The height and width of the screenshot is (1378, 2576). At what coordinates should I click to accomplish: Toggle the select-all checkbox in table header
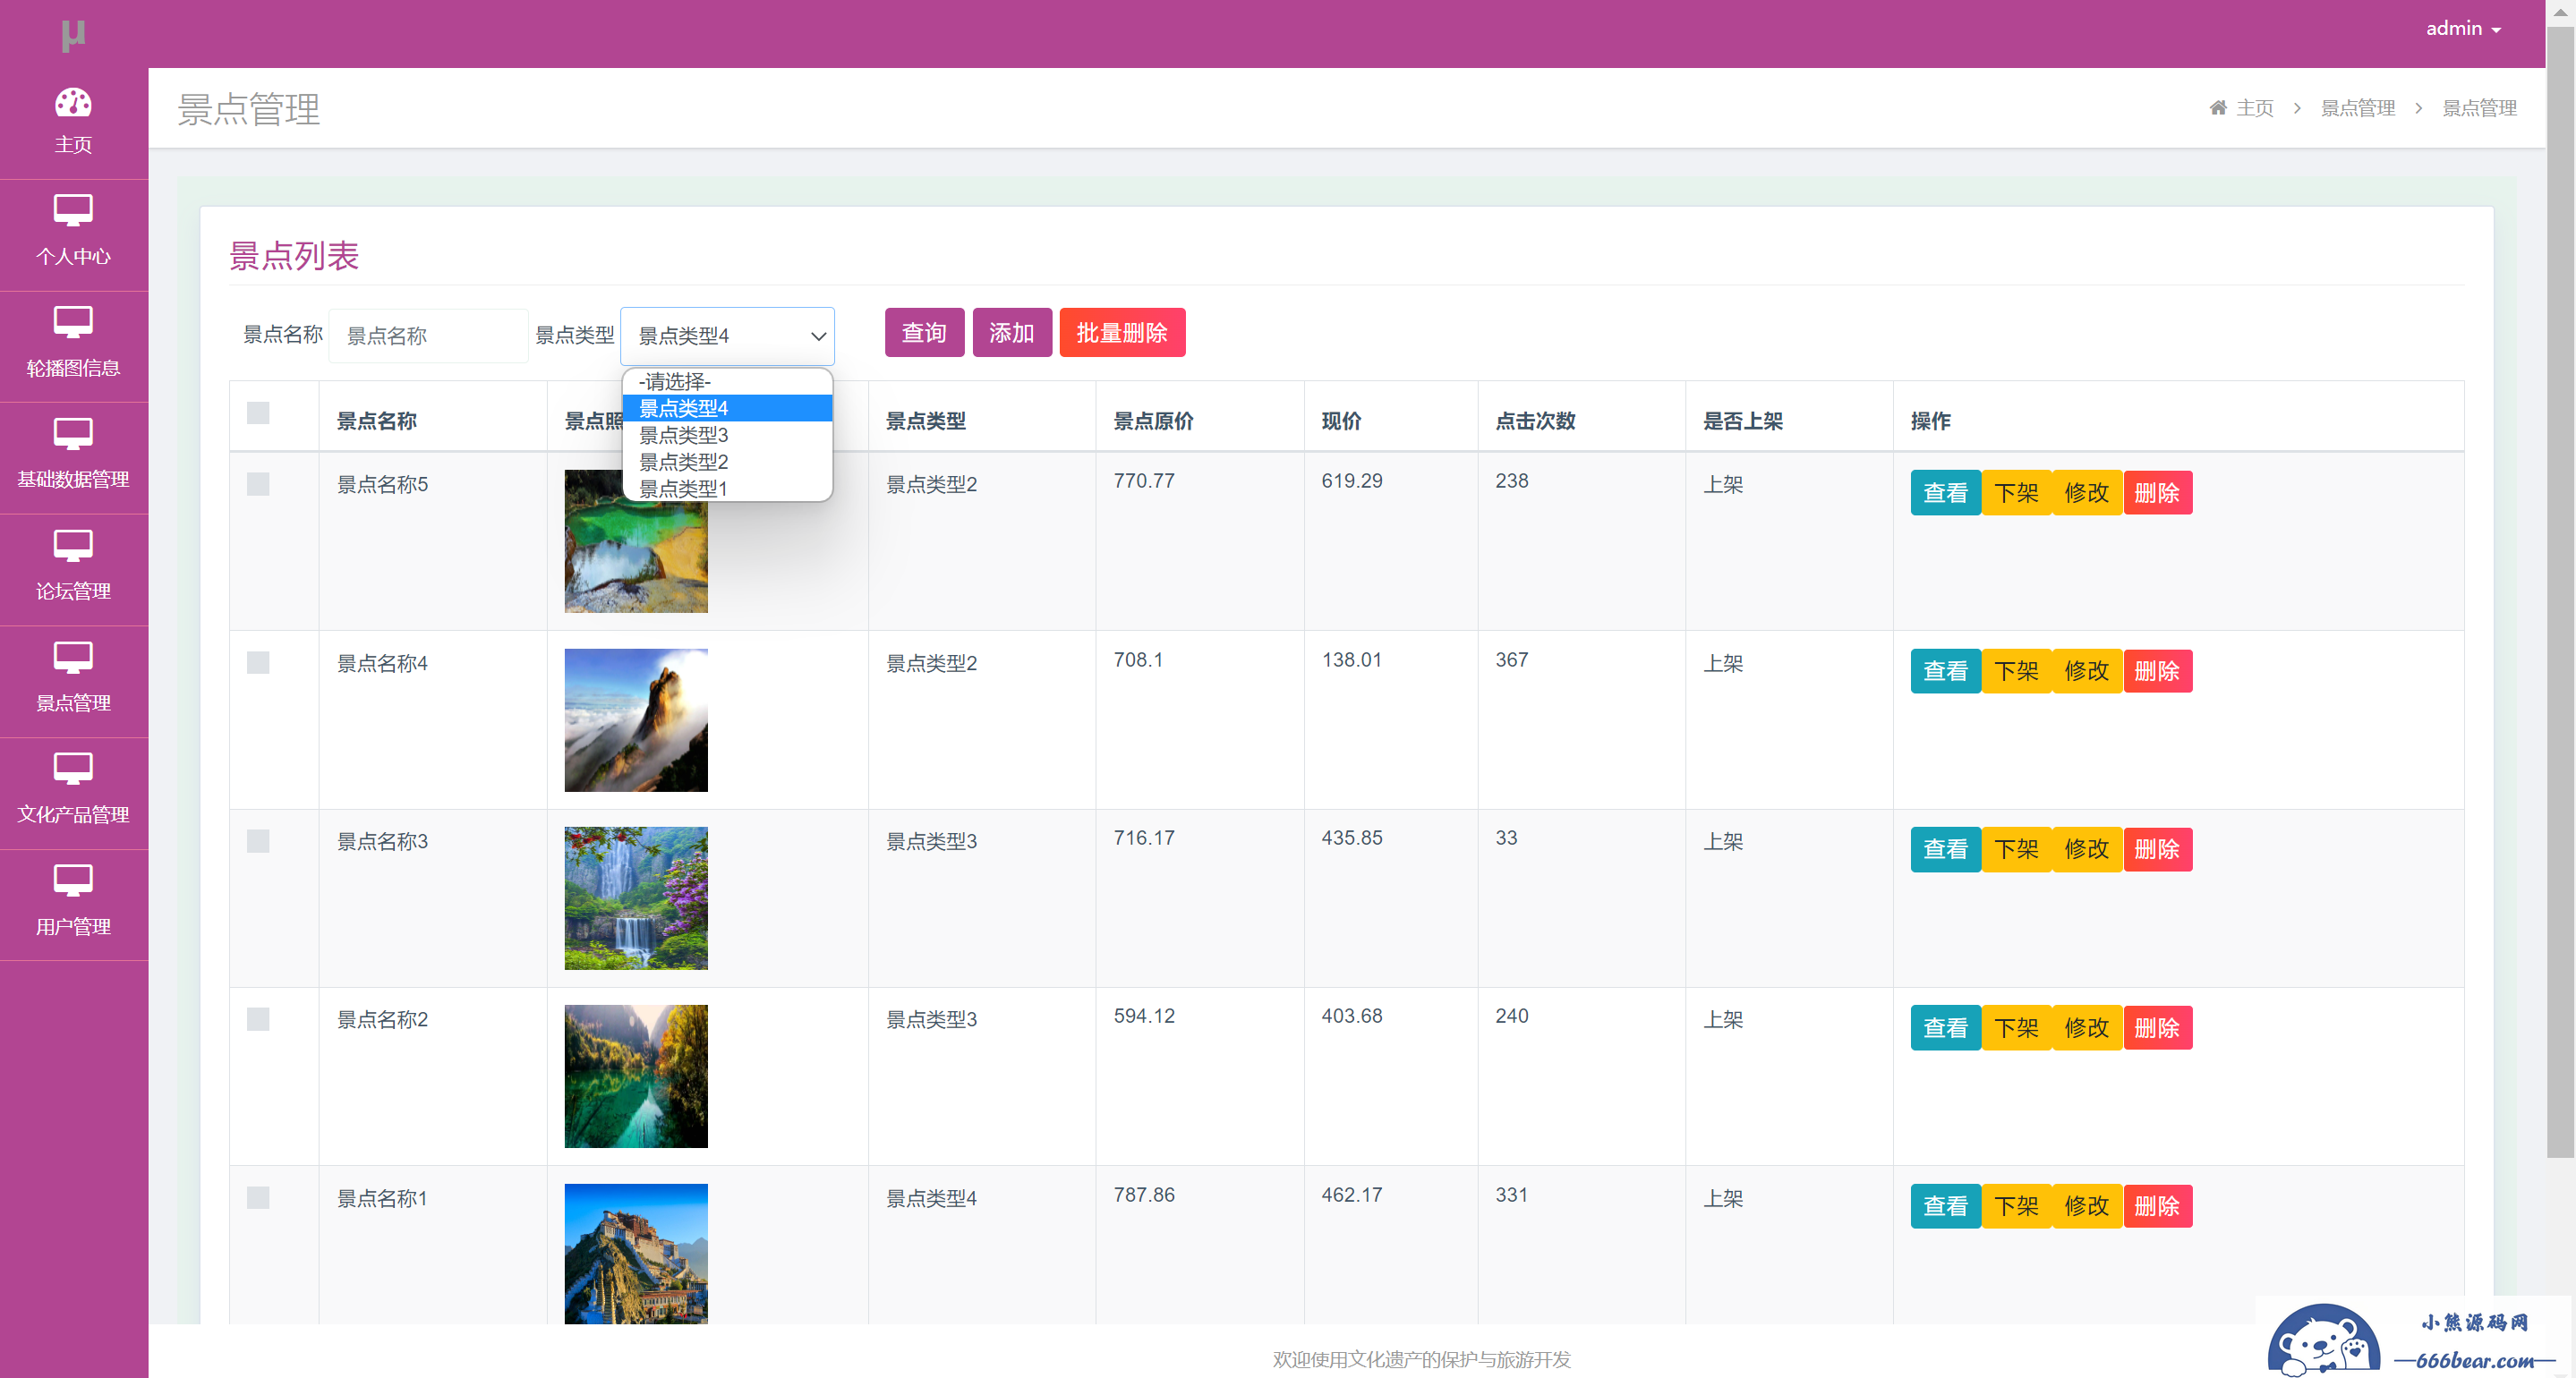click(258, 413)
